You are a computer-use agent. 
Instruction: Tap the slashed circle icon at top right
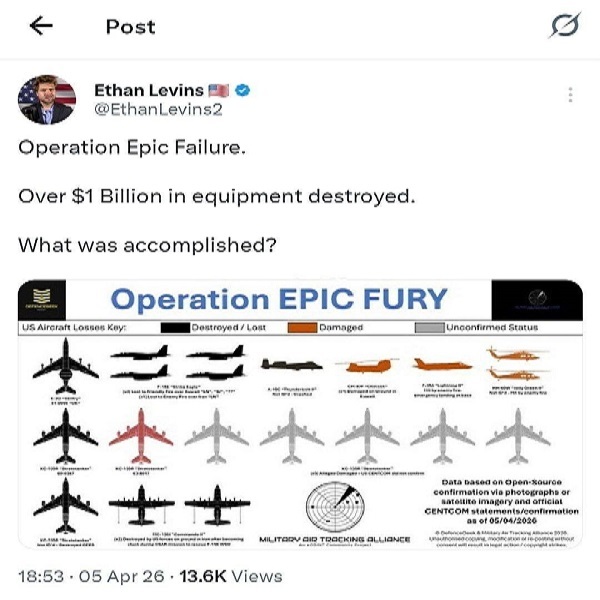(x=564, y=27)
